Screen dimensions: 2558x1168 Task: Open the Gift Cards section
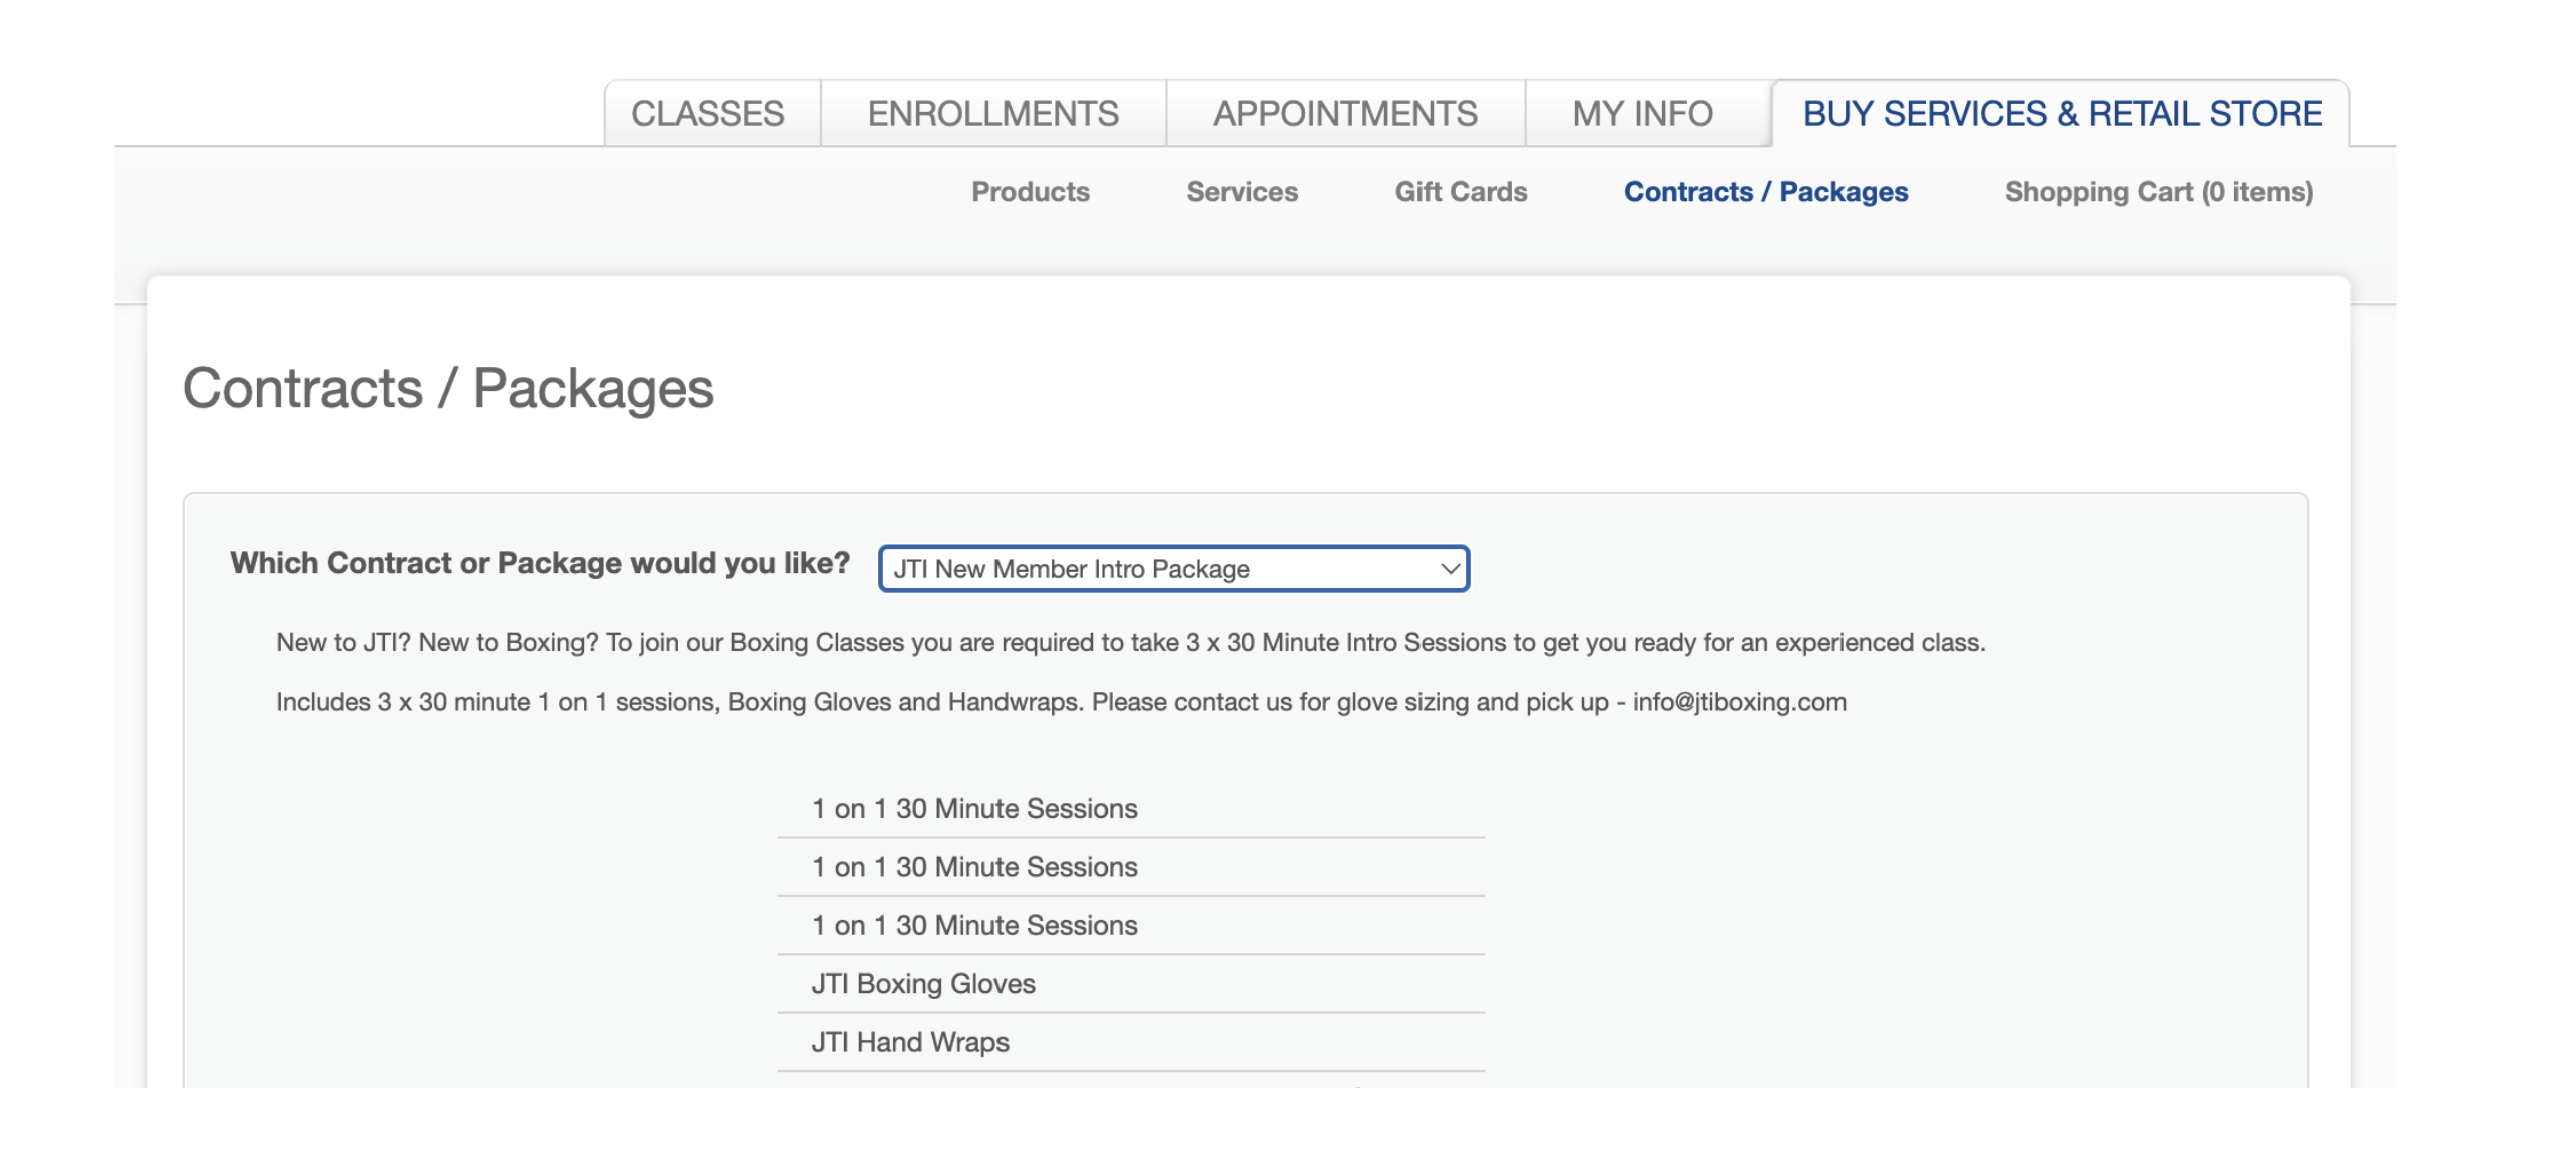coord(1461,191)
